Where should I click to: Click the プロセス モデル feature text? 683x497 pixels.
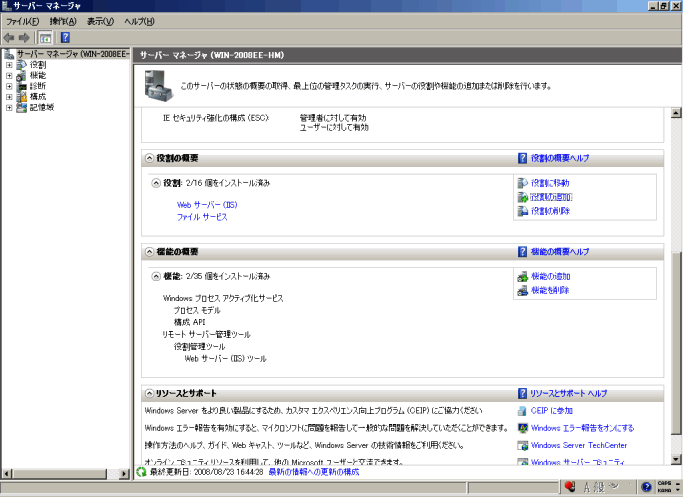pyautogui.click(x=197, y=311)
